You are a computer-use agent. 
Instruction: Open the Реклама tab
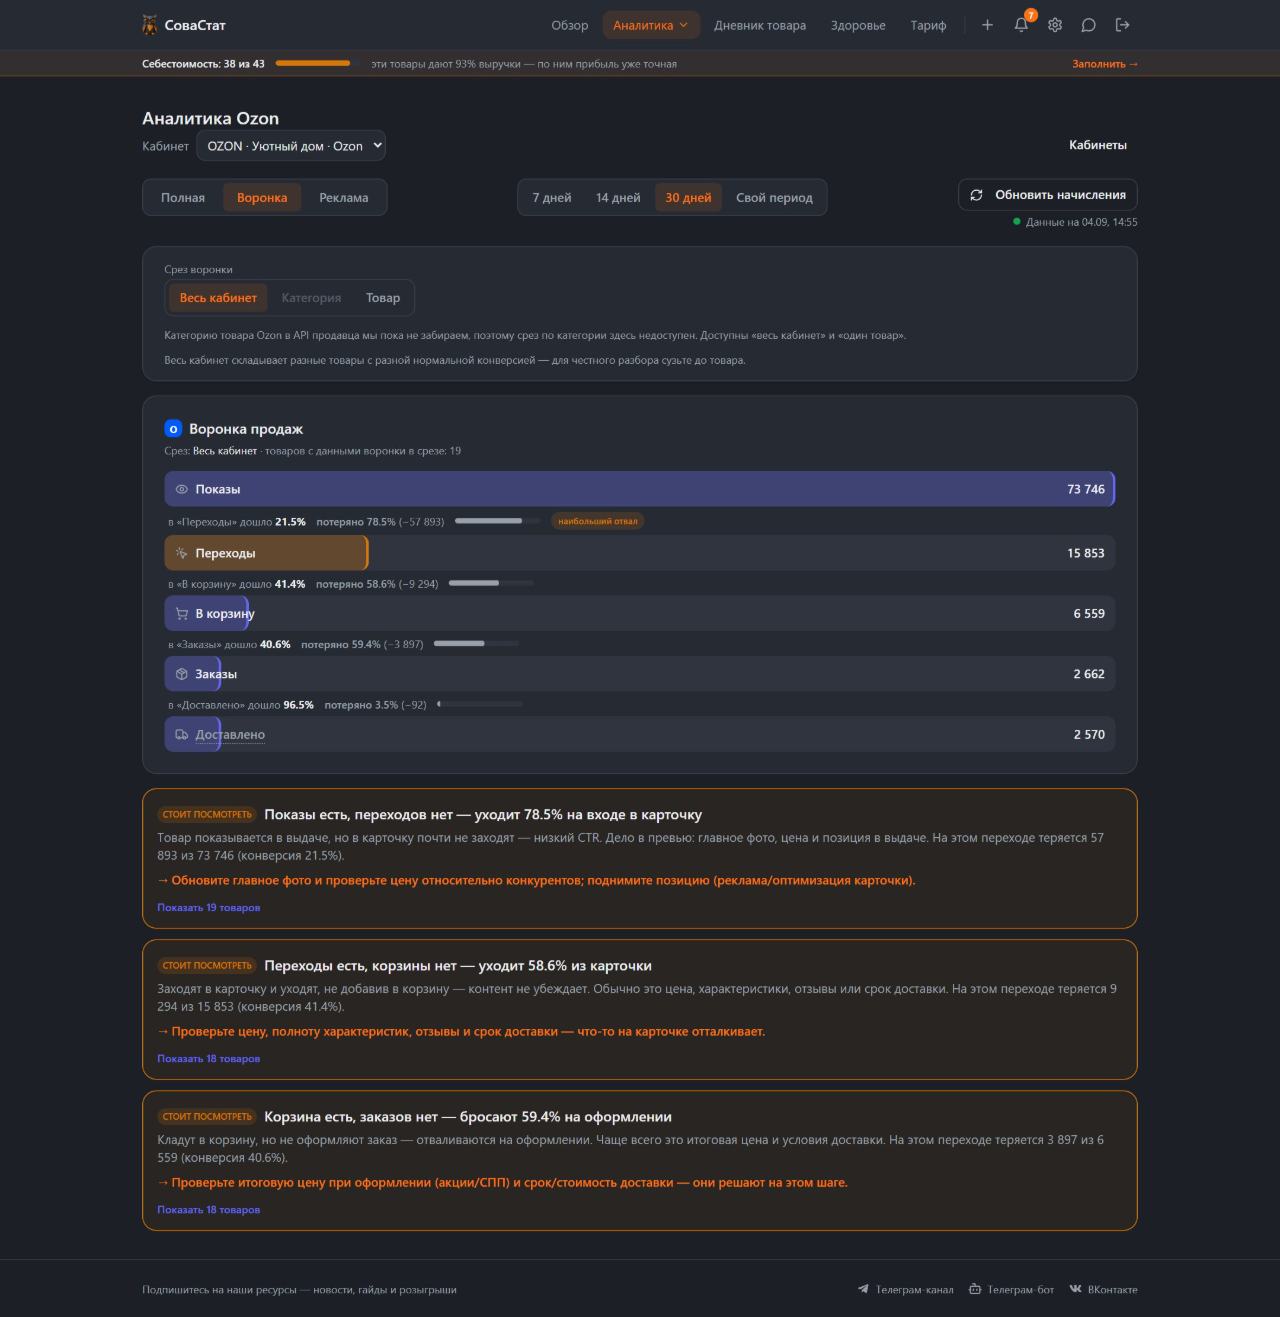tap(344, 198)
